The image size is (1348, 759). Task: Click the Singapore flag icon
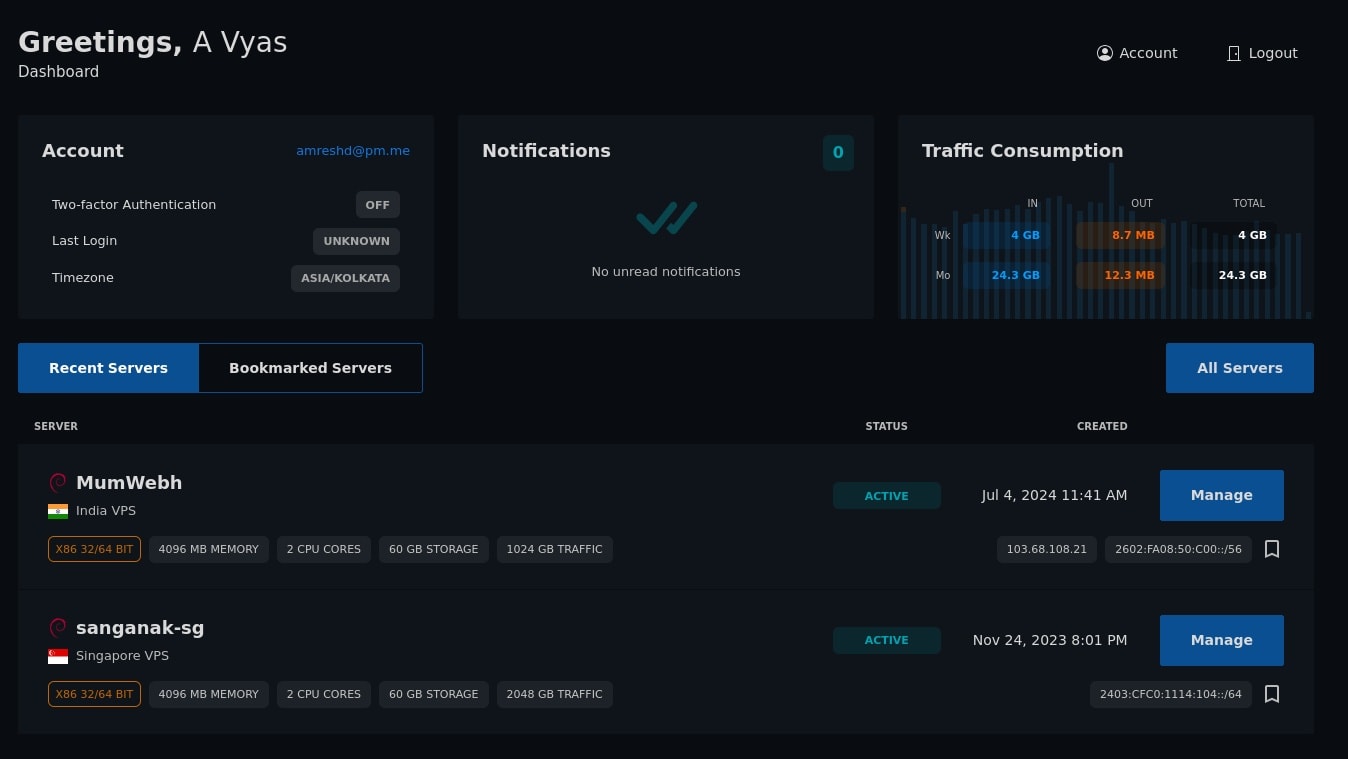(58, 656)
